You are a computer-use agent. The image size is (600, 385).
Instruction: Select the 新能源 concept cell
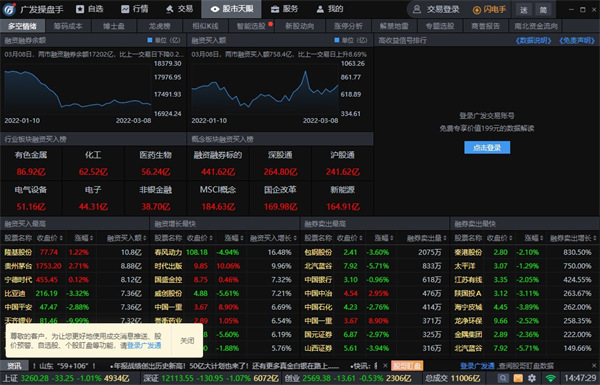click(x=342, y=198)
